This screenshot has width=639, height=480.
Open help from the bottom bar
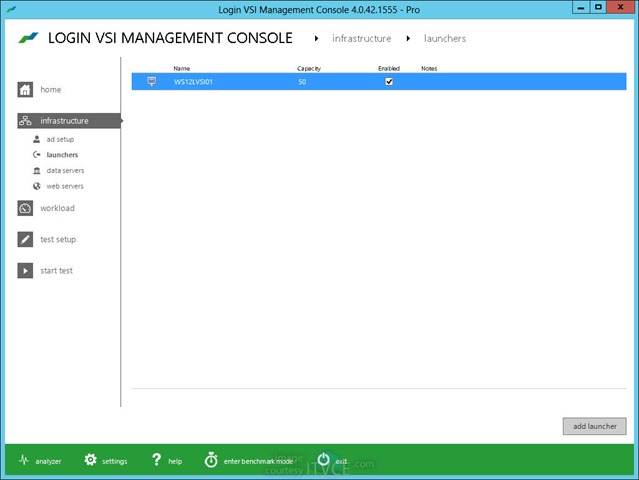[x=175, y=461]
